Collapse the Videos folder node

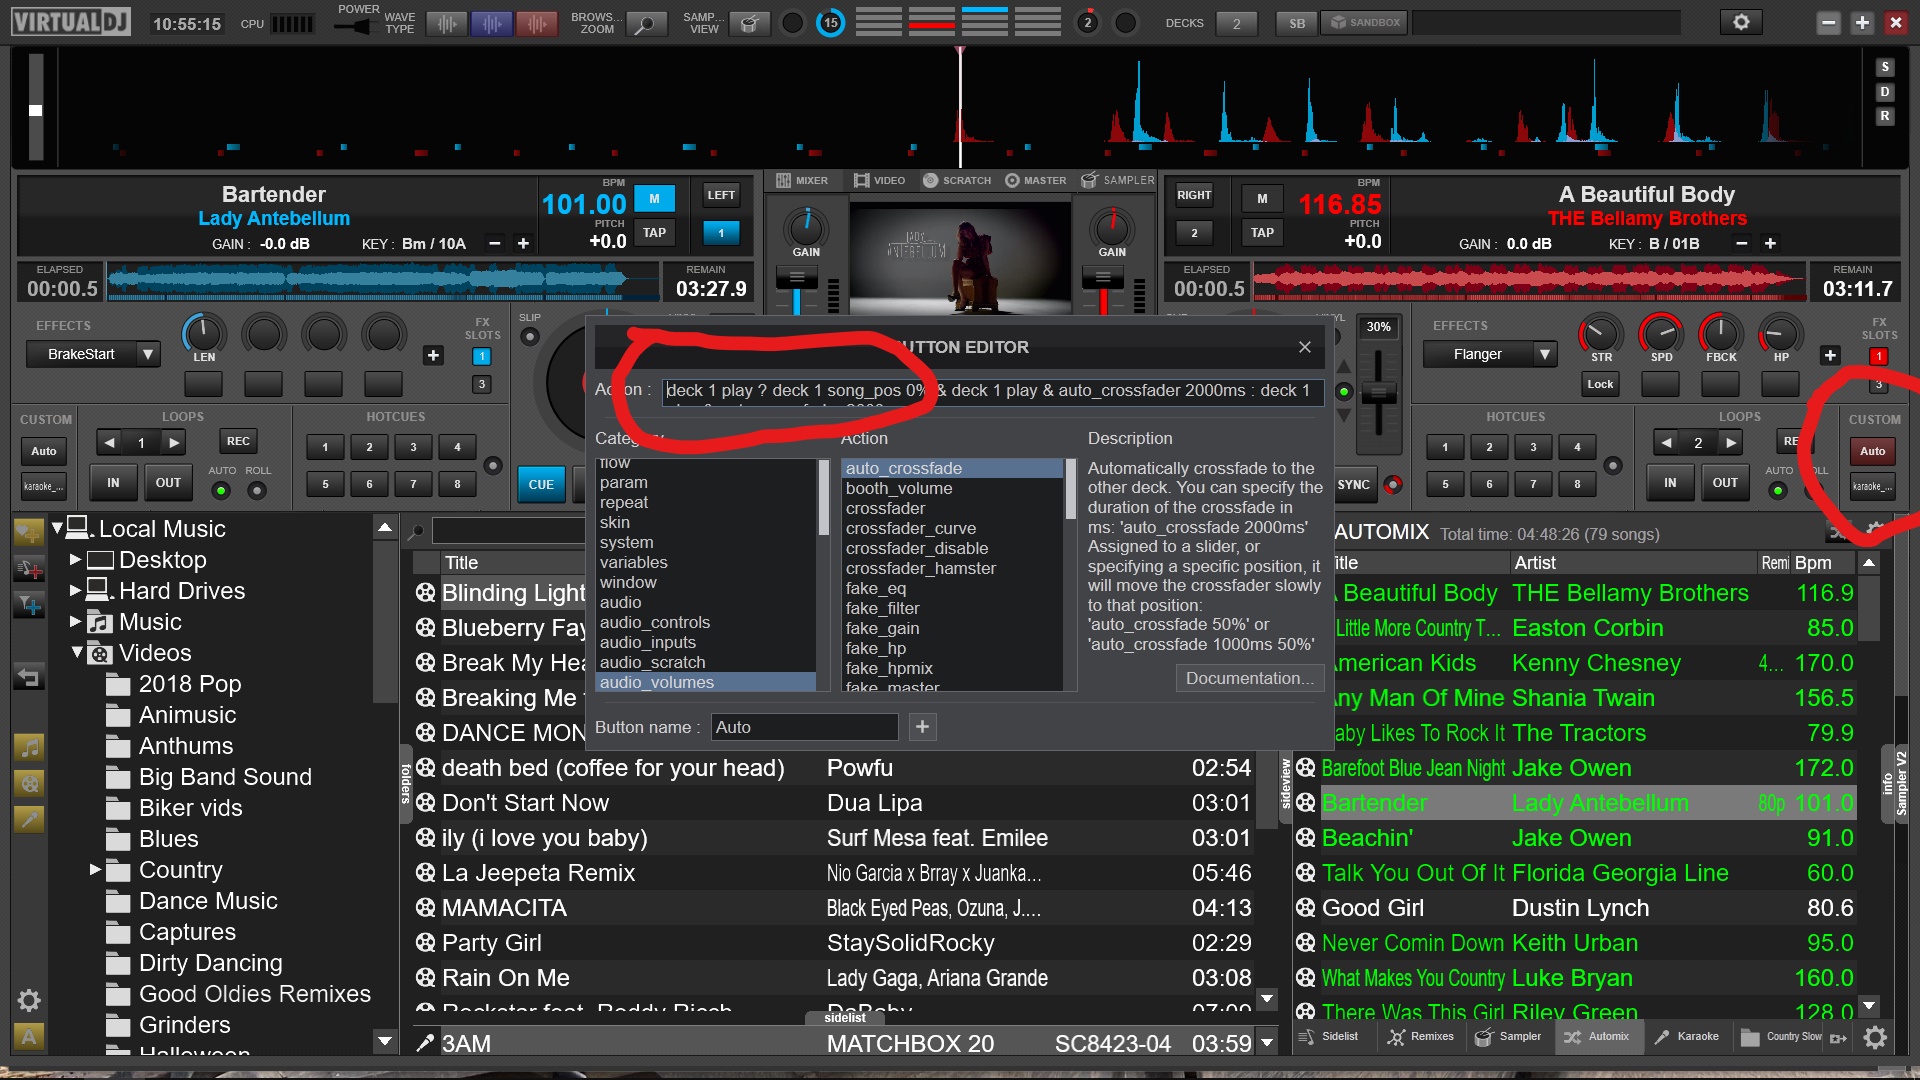click(x=77, y=652)
